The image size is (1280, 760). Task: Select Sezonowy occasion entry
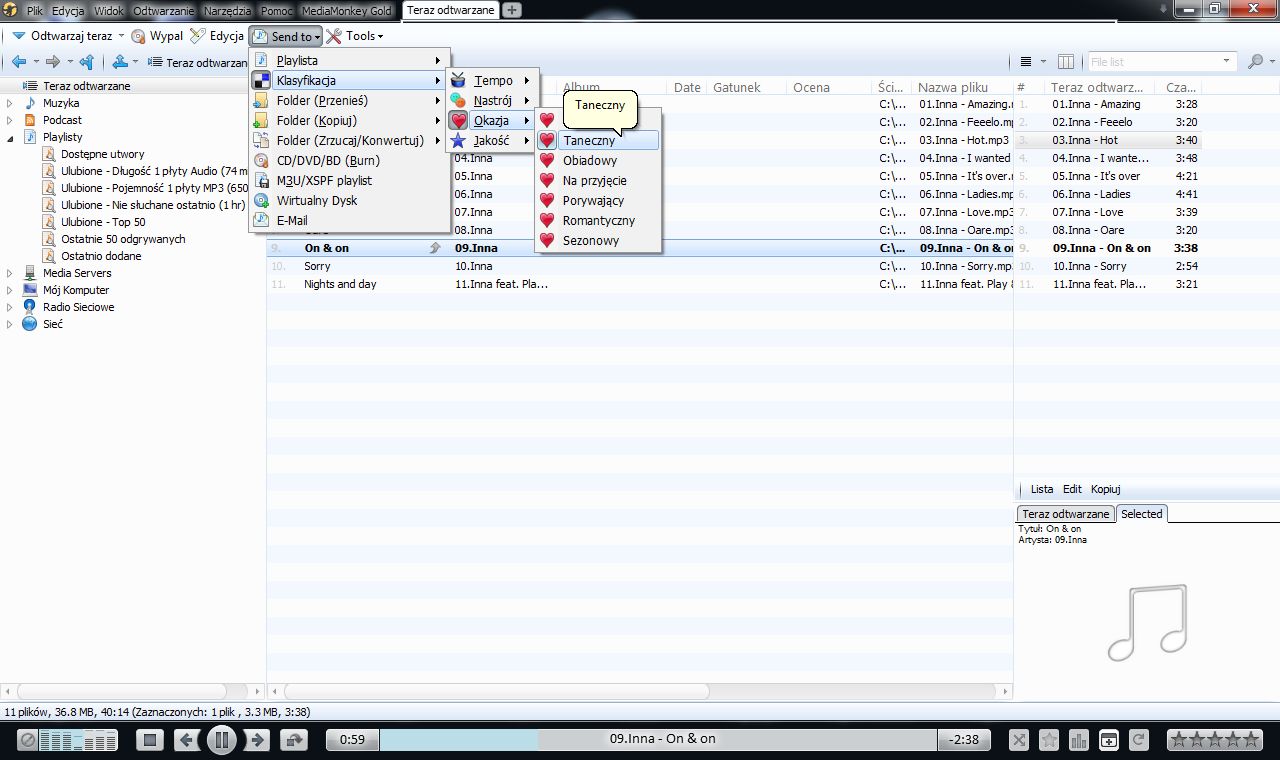click(x=597, y=241)
